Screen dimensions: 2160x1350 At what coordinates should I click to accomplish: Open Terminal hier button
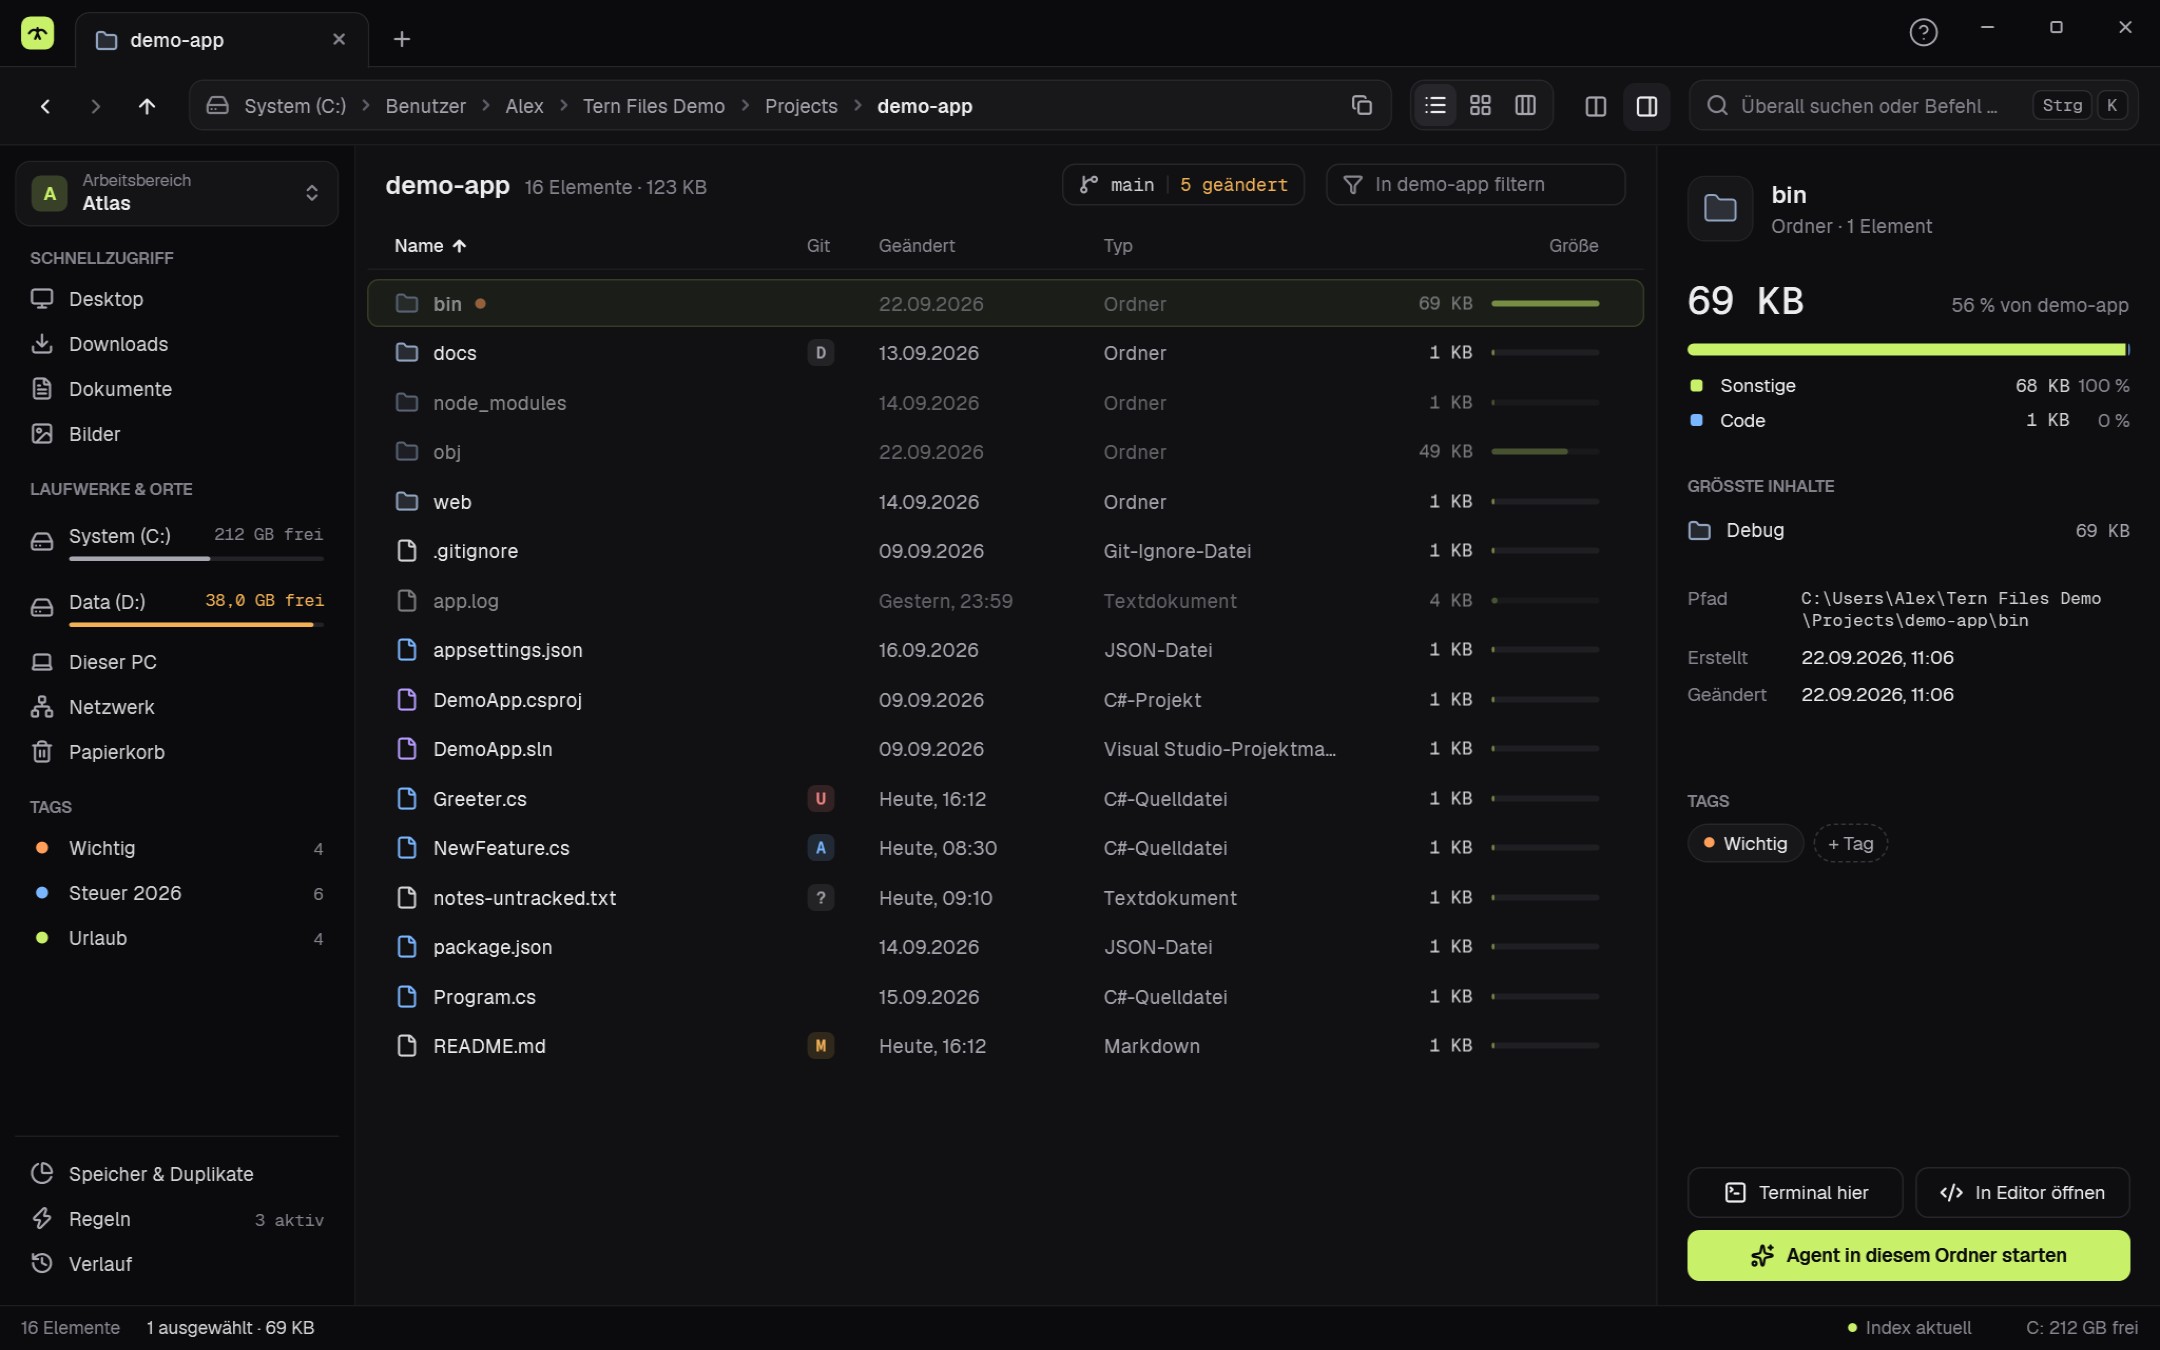point(1795,1193)
